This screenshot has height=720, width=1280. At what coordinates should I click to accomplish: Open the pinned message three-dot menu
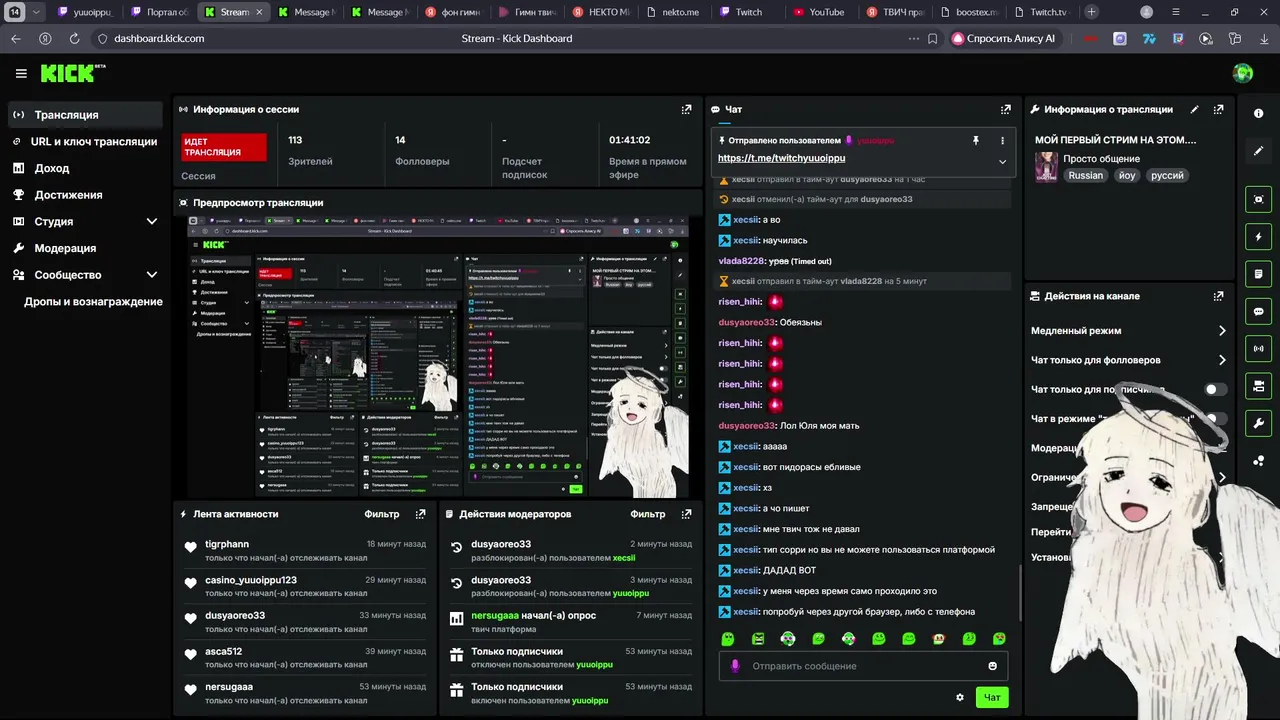point(1003,141)
